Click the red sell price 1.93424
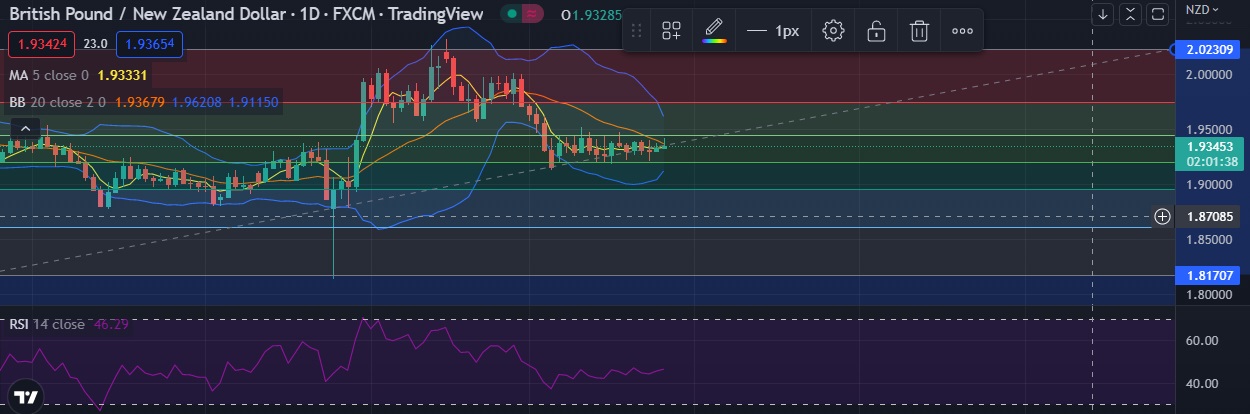 coord(42,44)
